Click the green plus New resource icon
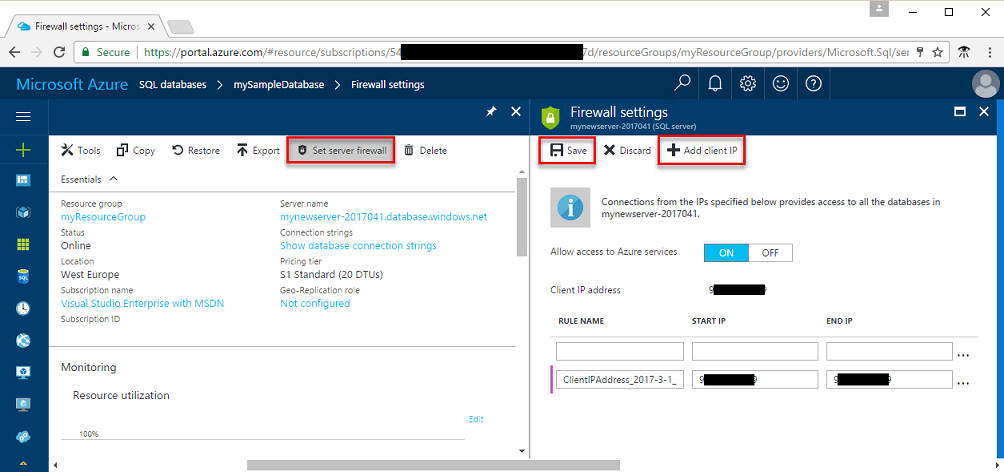This screenshot has width=1004, height=472. click(23, 150)
